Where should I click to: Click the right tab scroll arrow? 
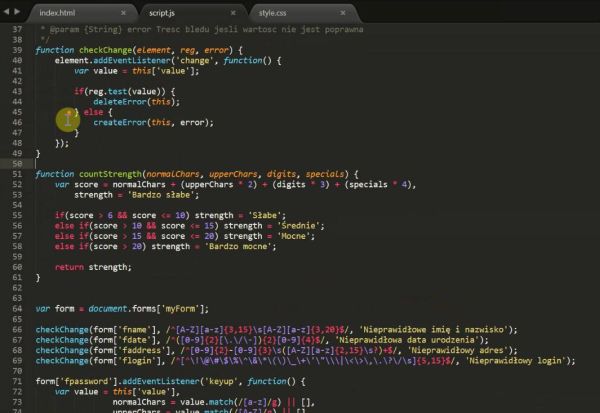pyautogui.click(x=20, y=14)
